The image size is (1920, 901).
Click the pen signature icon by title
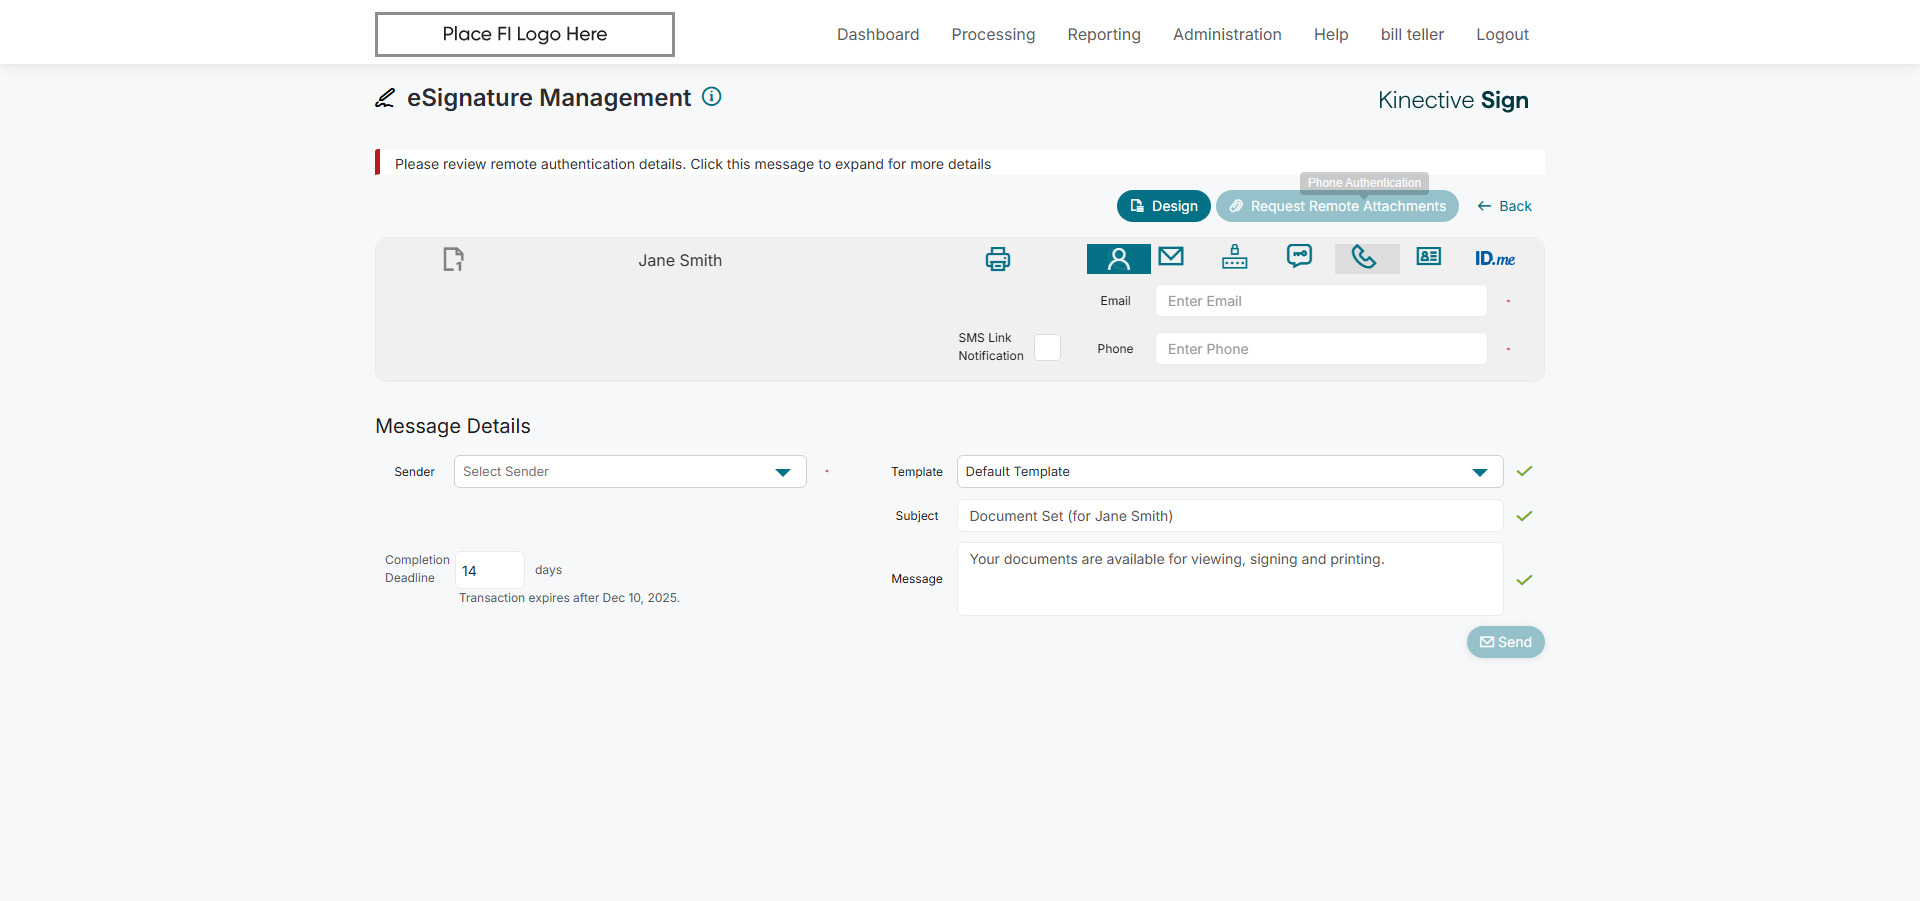tap(385, 98)
